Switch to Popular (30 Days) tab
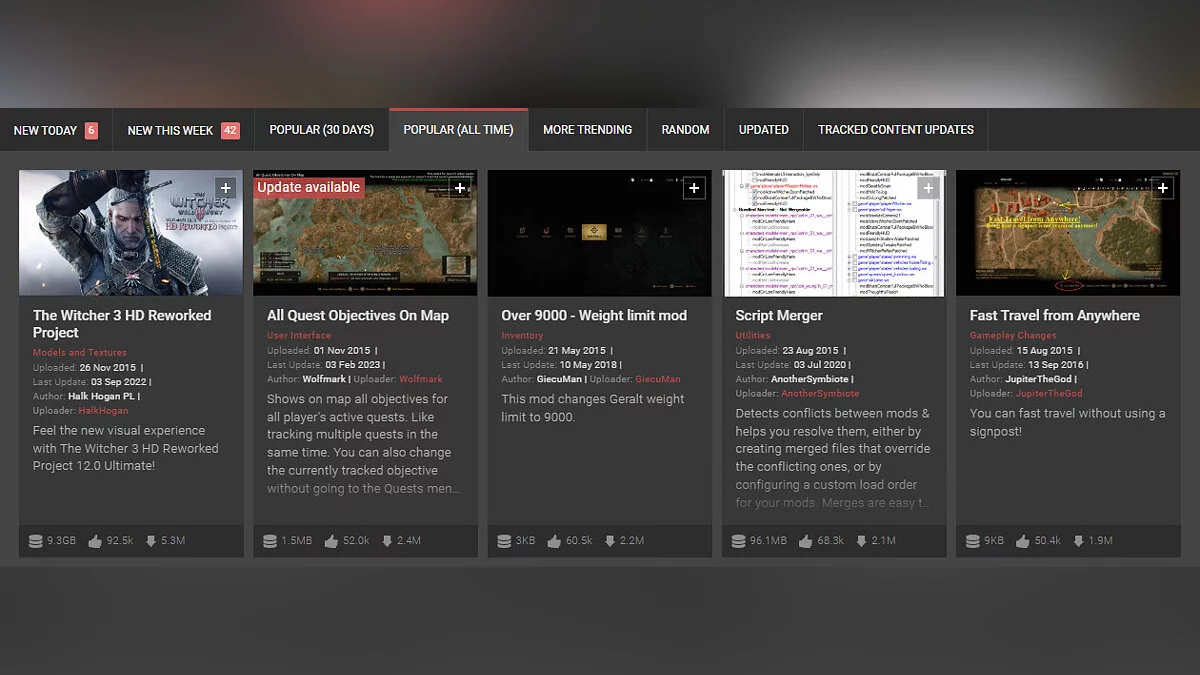The image size is (1200, 675). click(322, 130)
